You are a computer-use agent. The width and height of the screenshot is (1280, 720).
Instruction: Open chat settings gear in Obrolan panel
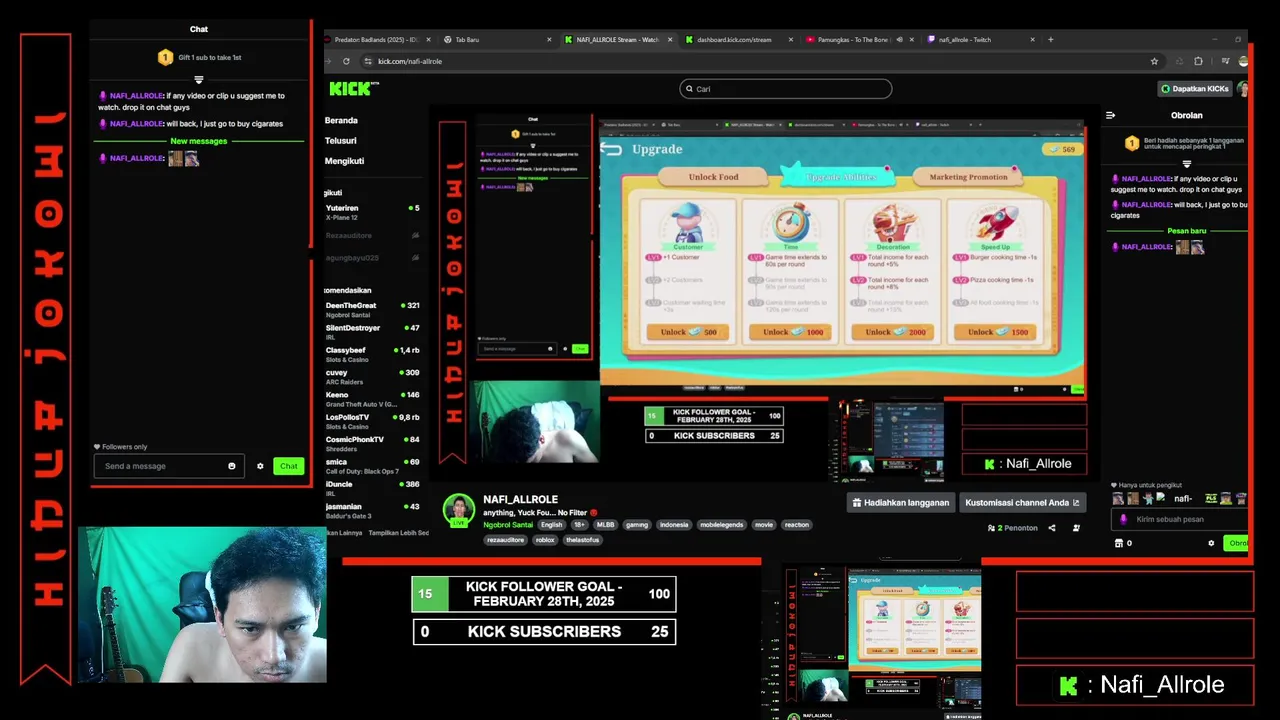click(x=1211, y=543)
